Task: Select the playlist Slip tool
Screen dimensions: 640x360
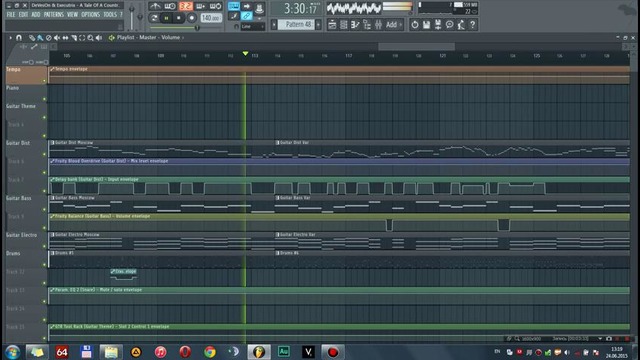Action: pos(65,38)
